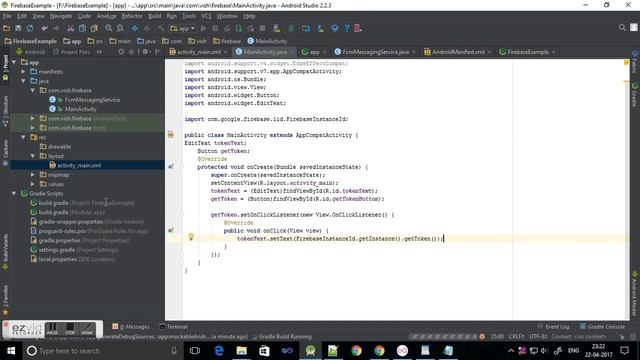Toggle the Captures tool window strip button
640x360 pixels.
(5, 152)
